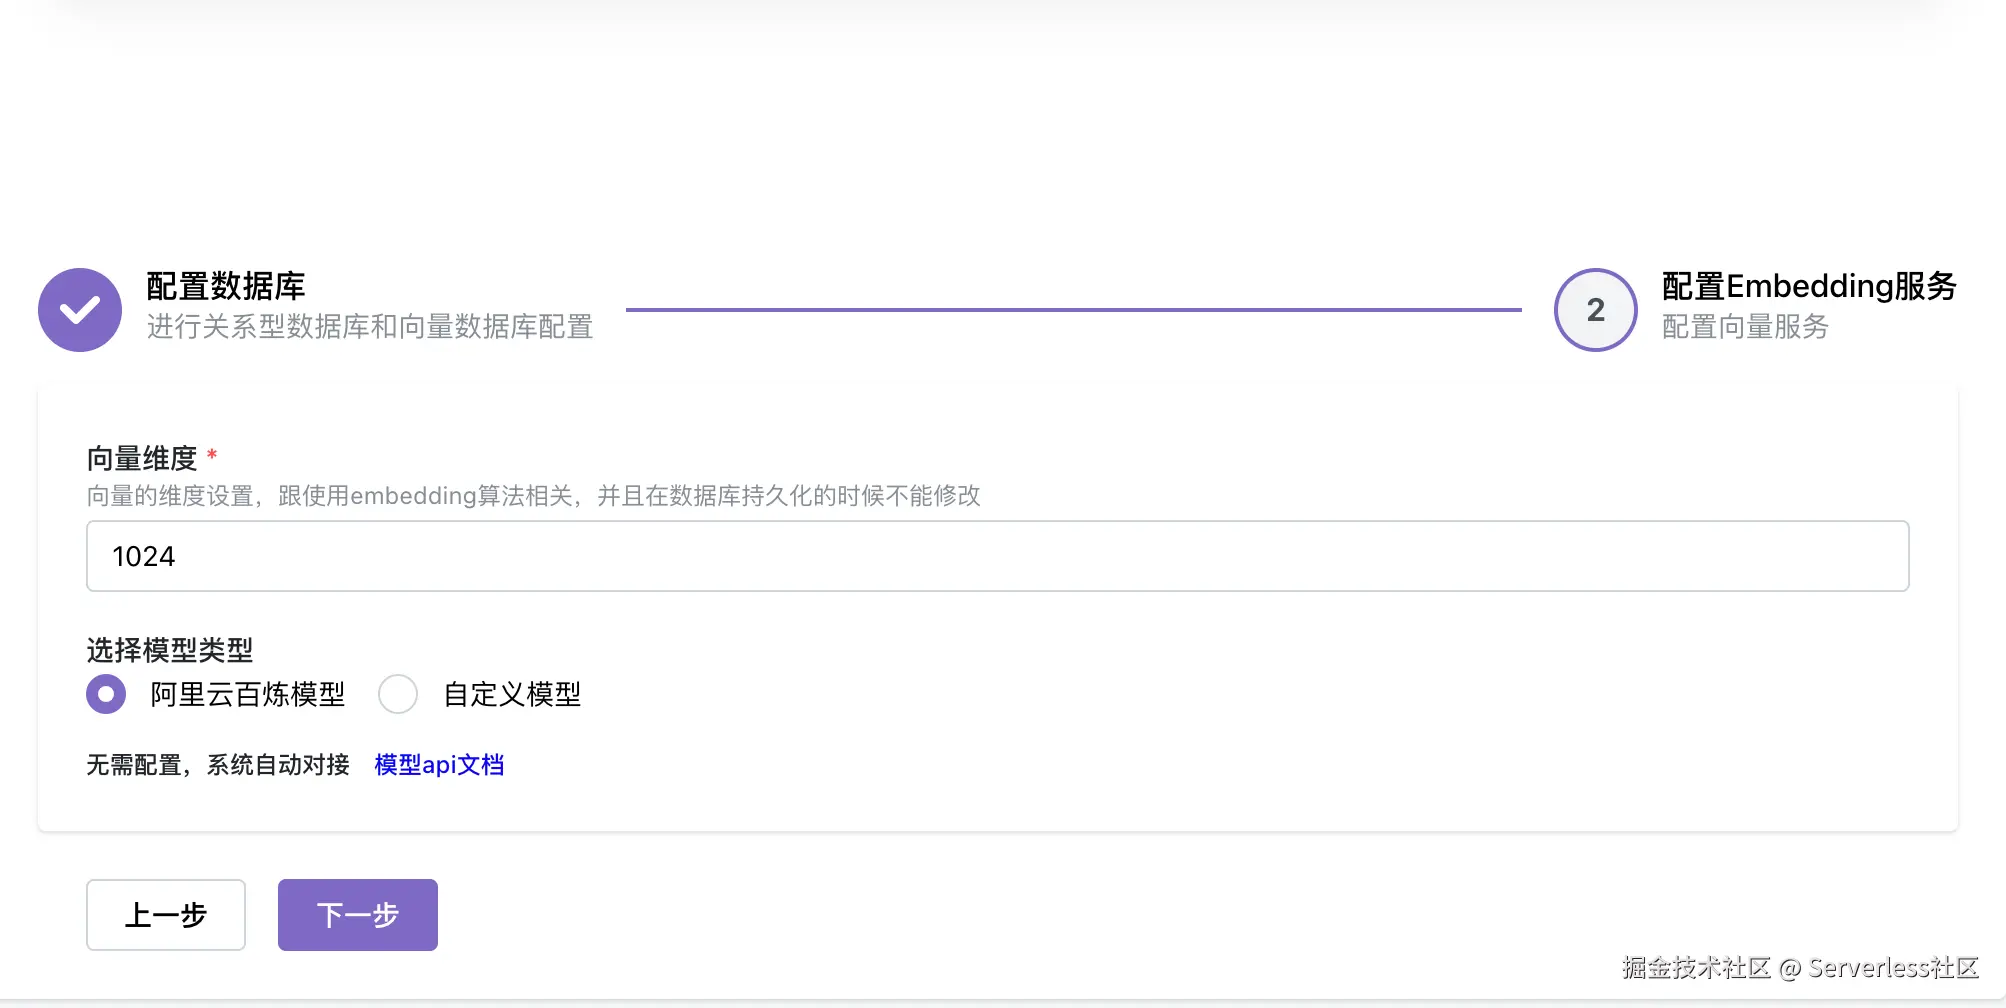Select the 配置Embedding服务 step title
This screenshot has width=2006, height=1008.
1808,286
